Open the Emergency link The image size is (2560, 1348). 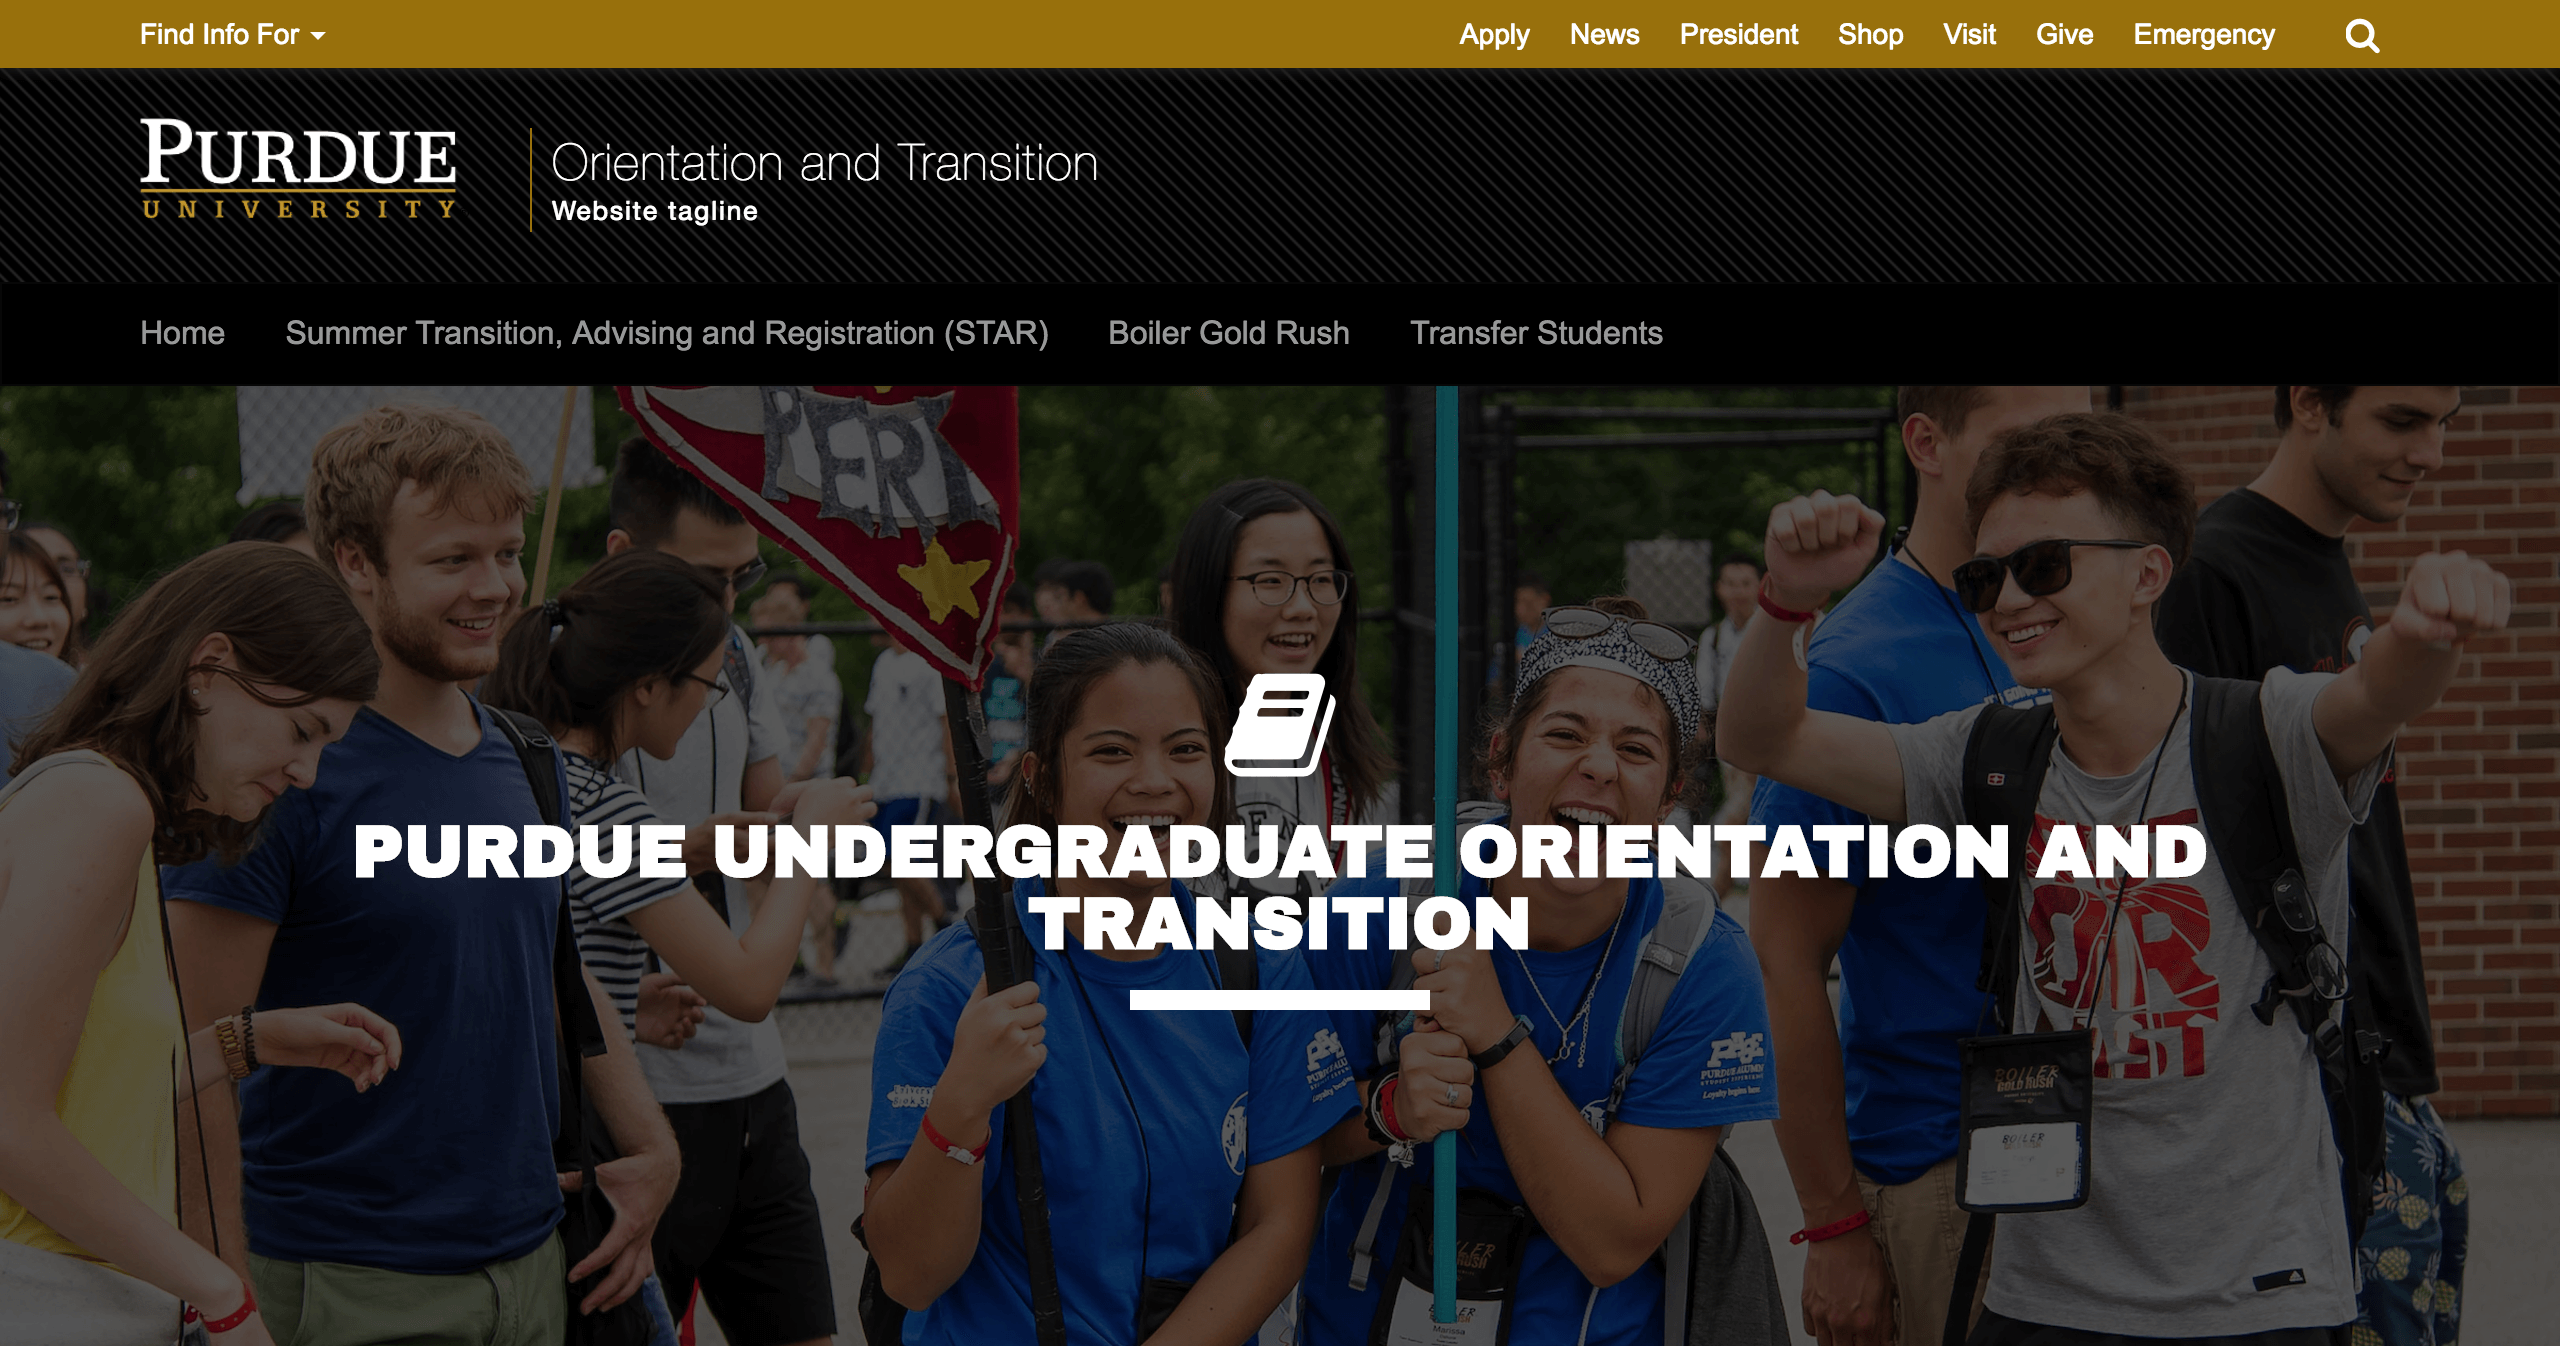pyautogui.click(x=2204, y=35)
